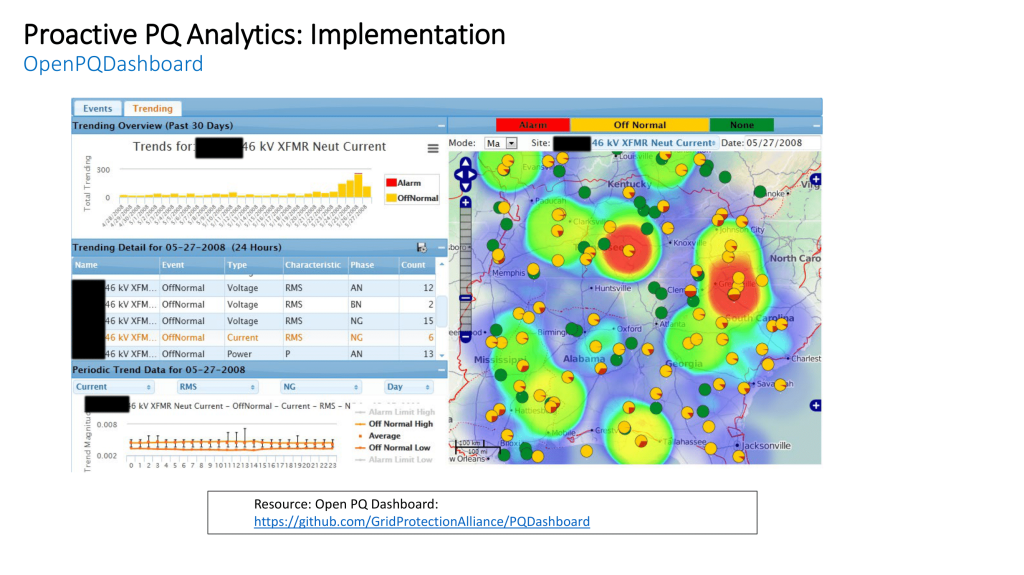Pan the map right with the arrow control
The width and height of the screenshot is (1024, 575).
[x=474, y=177]
